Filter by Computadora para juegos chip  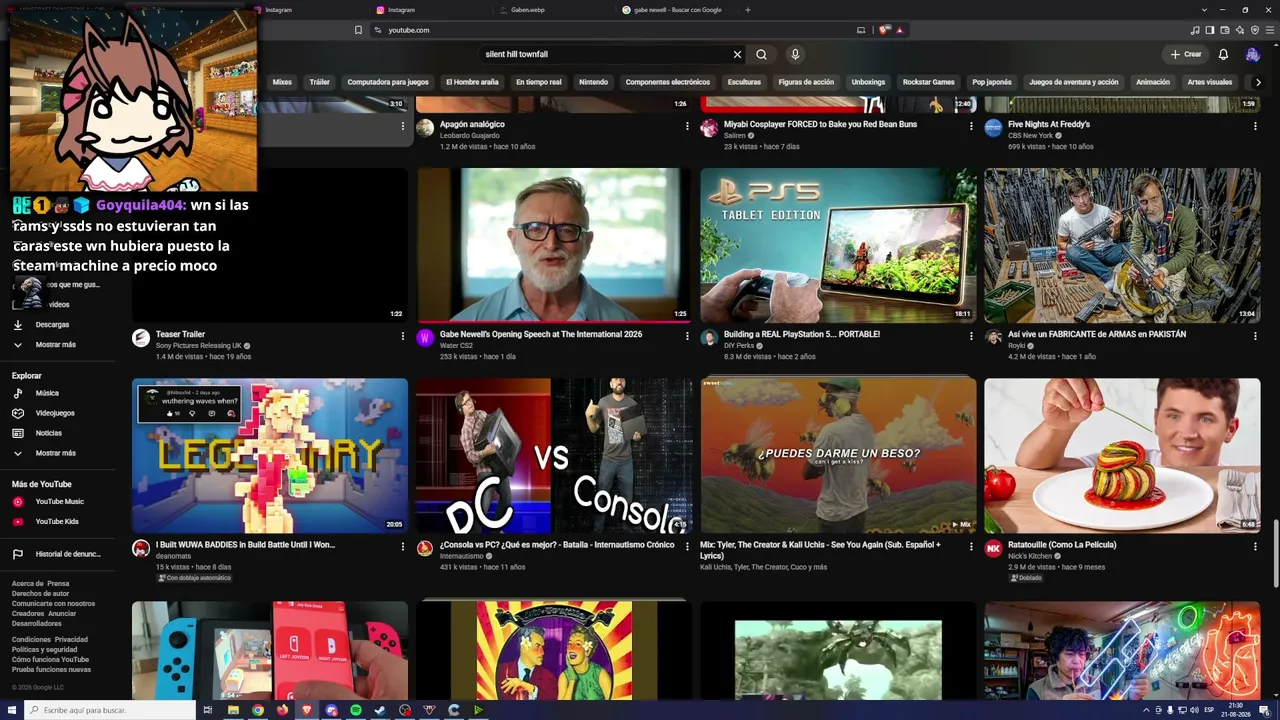[388, 82]
